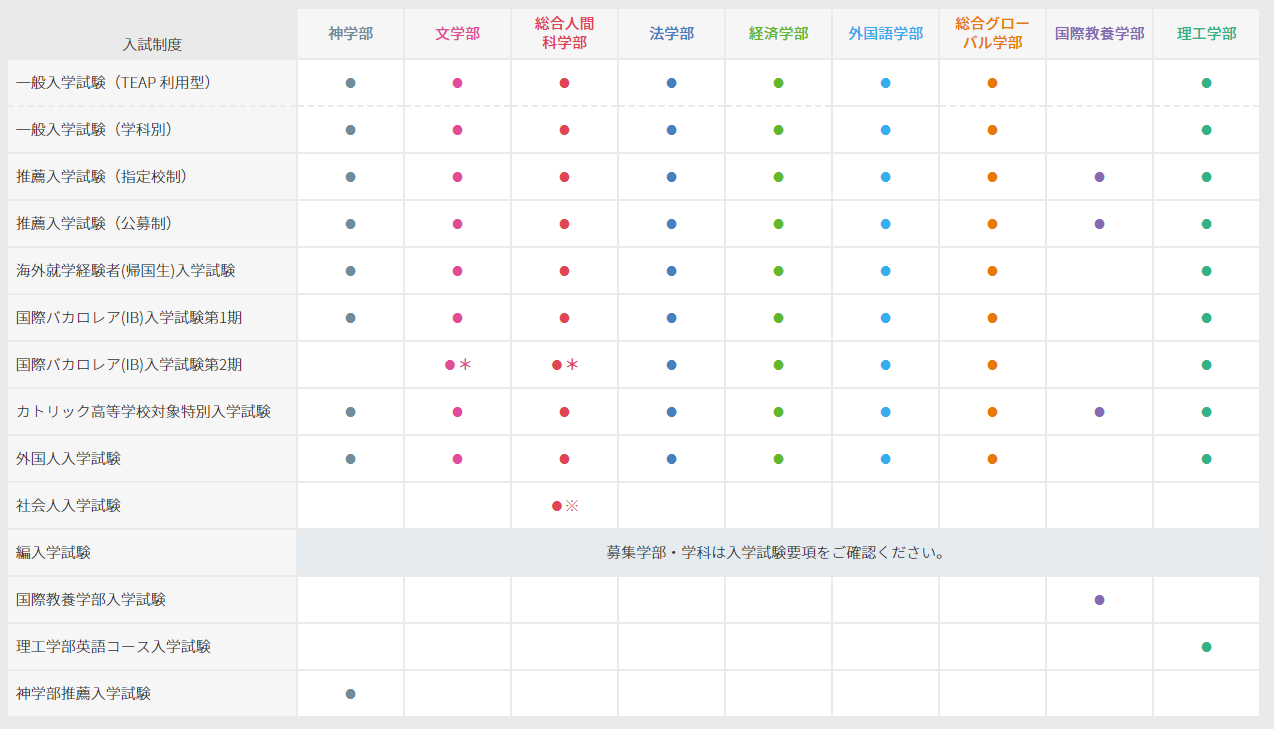
Task: Select the 総合グローバル学部 dot in カトリック高等学校 row
Action: [992, 411]
